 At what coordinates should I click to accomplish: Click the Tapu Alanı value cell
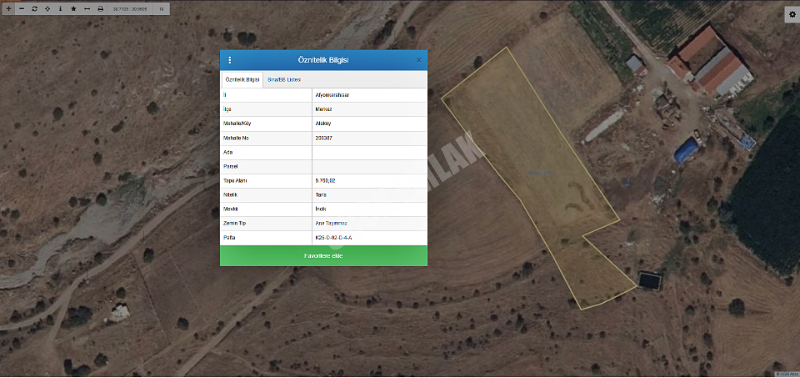click(369, 181)
